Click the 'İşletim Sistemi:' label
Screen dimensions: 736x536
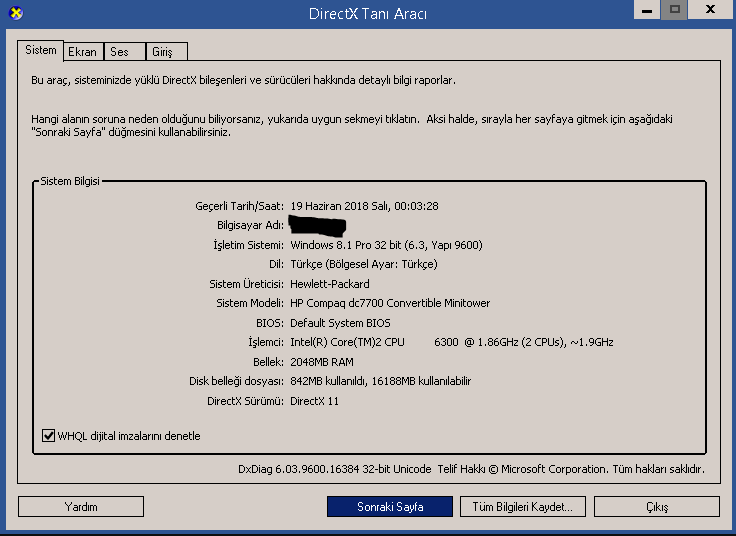[248, 245]
